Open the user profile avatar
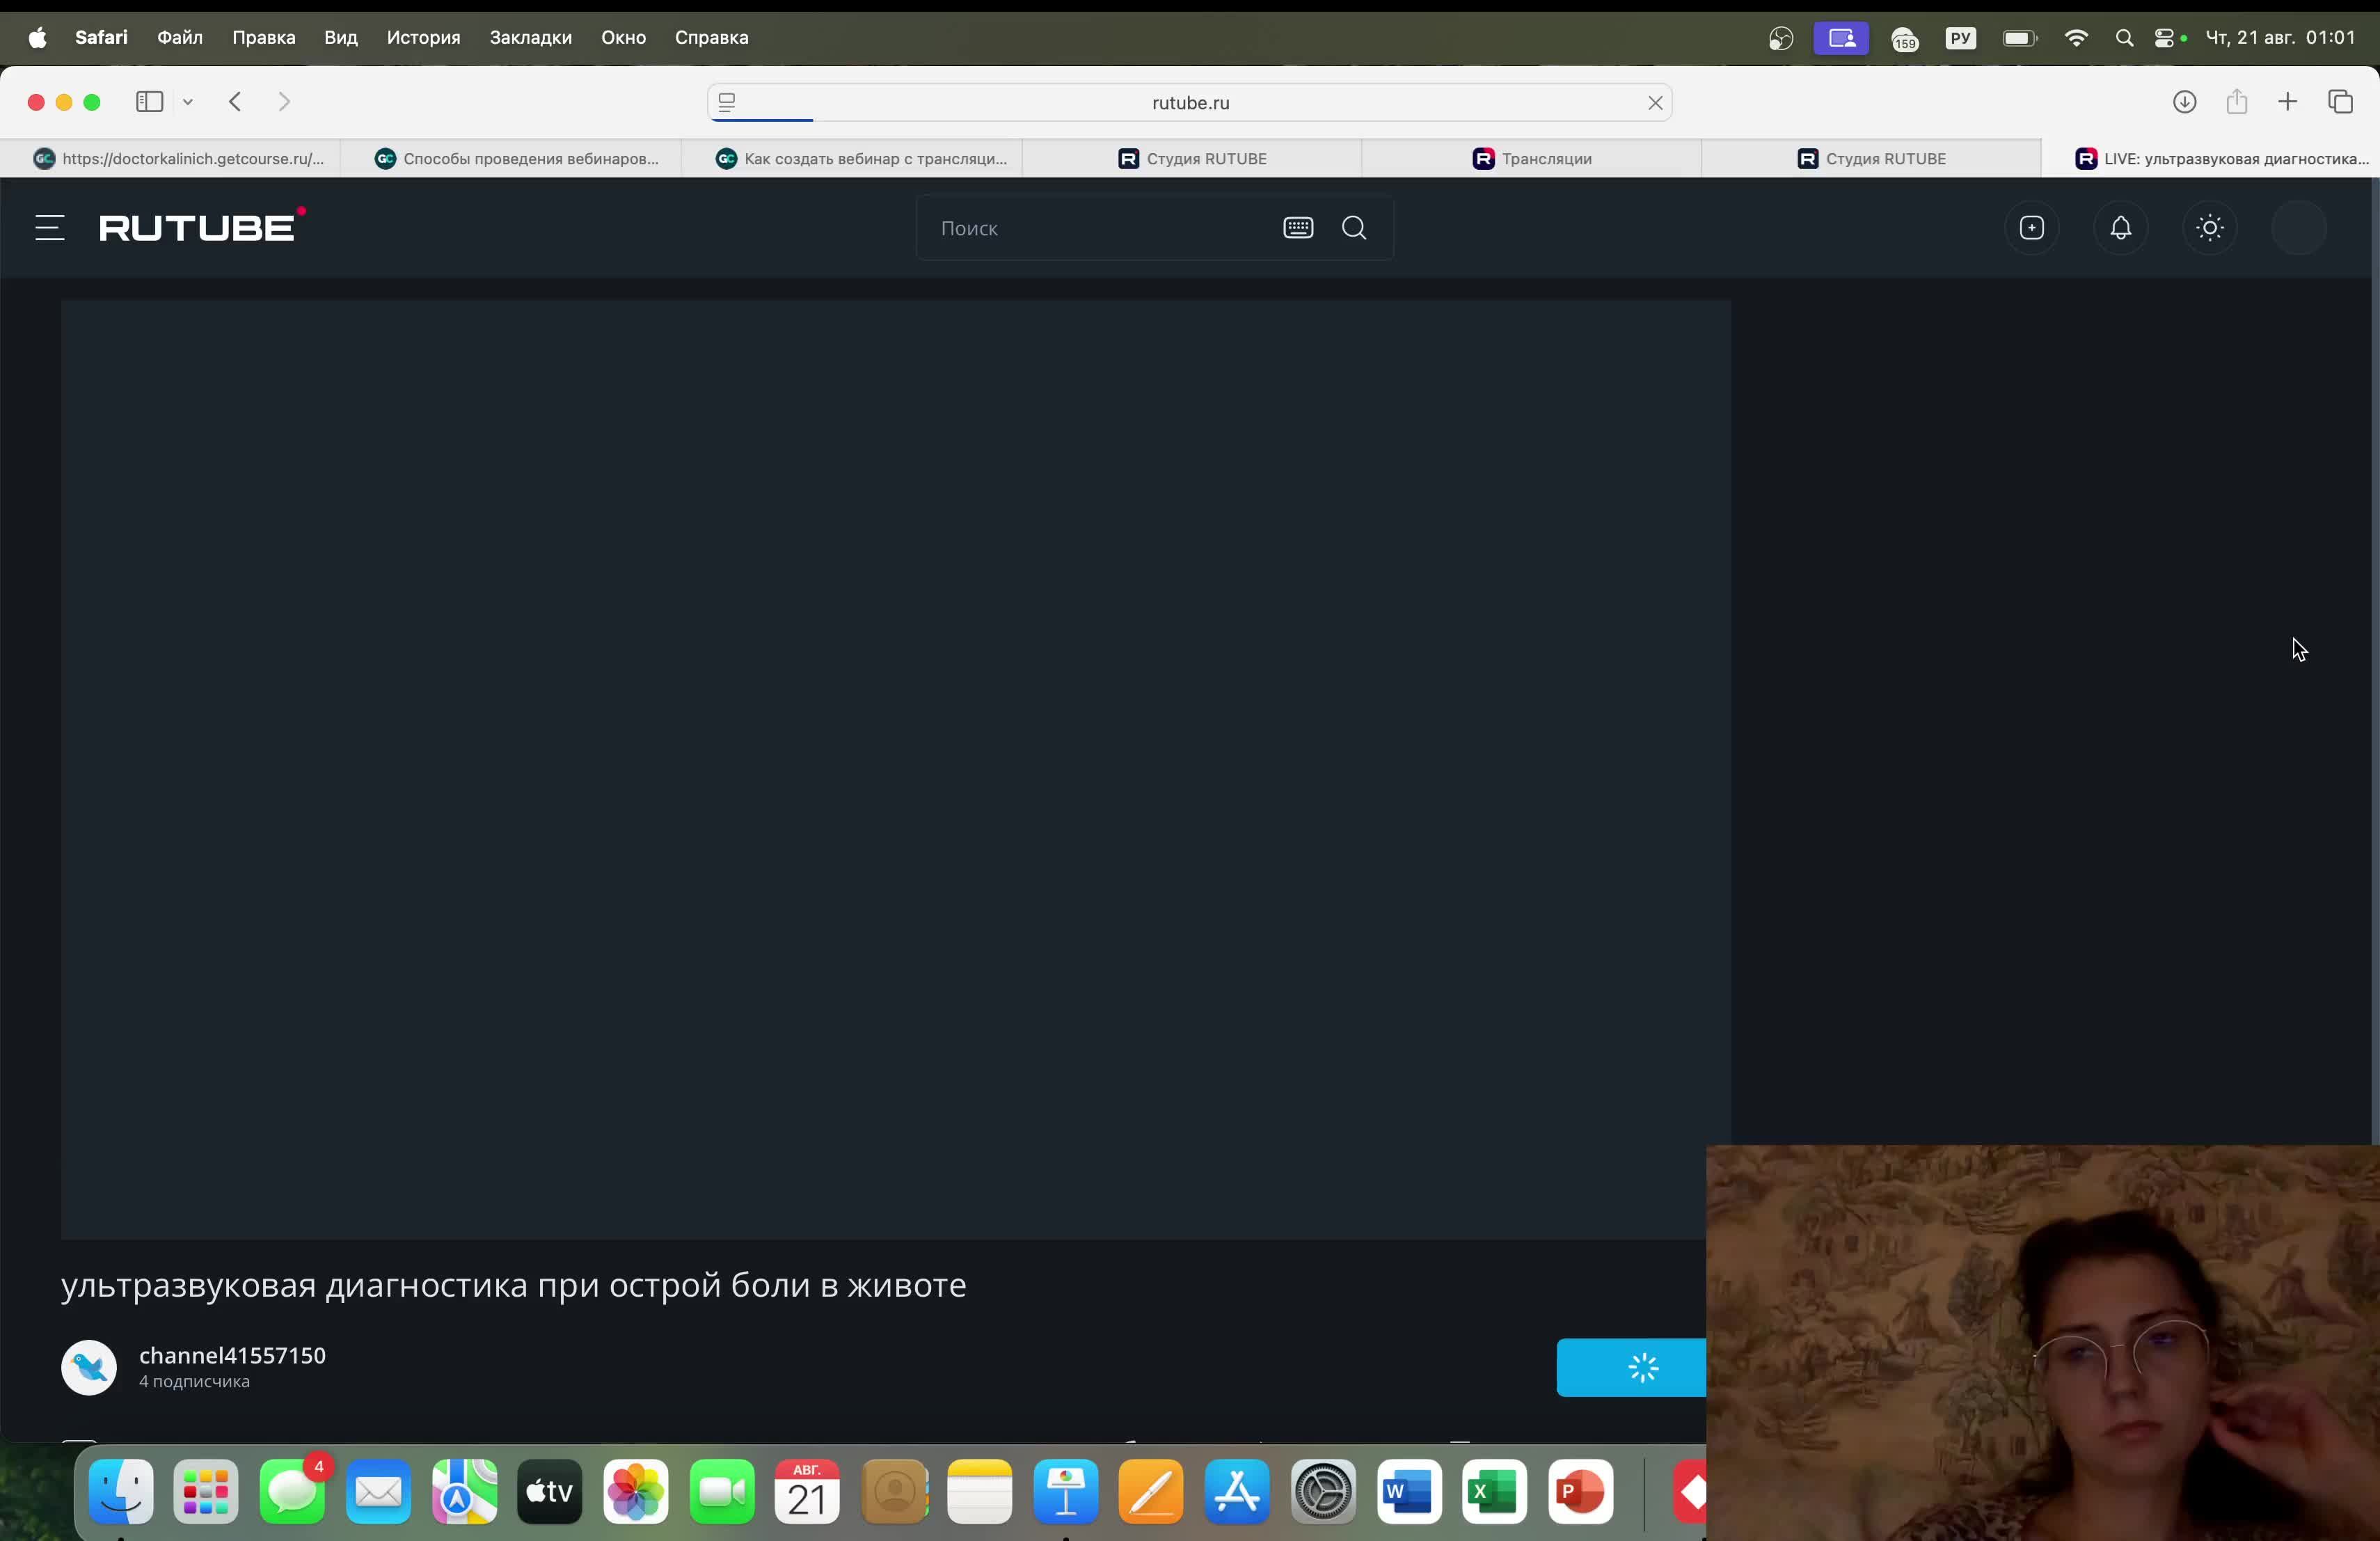 (x=2298, y=228)
